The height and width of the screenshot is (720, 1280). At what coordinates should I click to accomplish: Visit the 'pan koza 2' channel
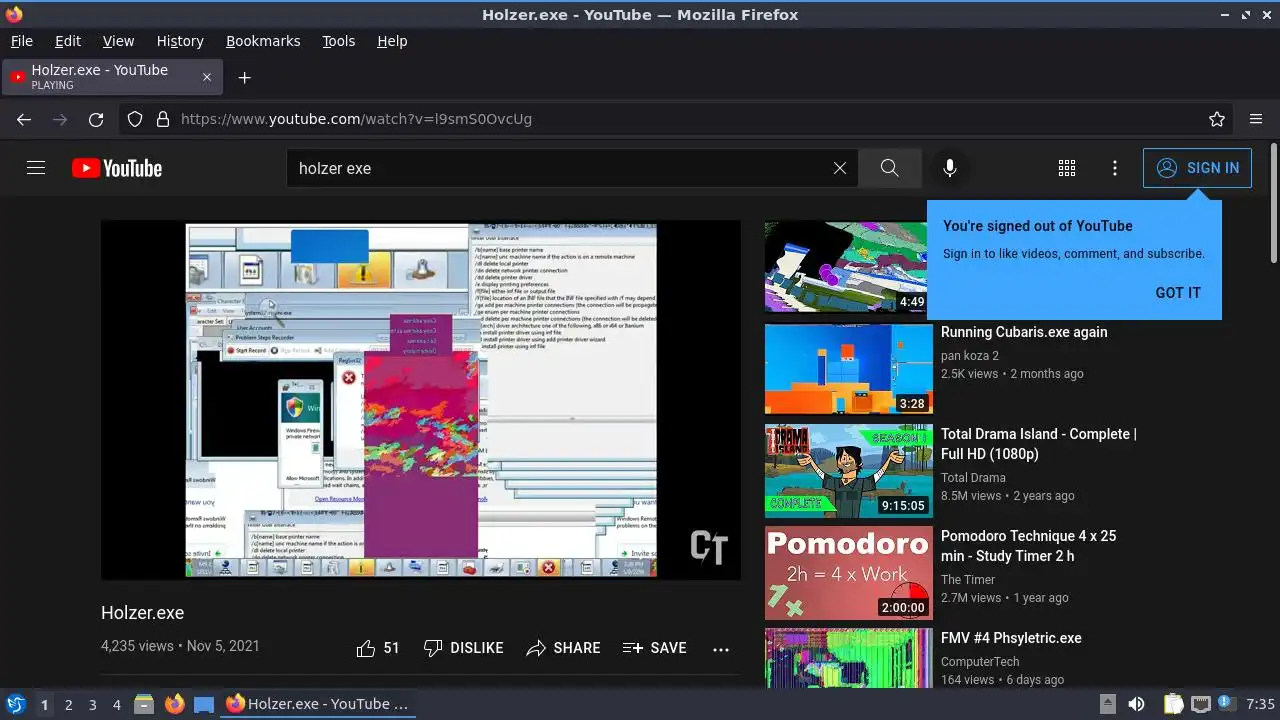(970, 356)
